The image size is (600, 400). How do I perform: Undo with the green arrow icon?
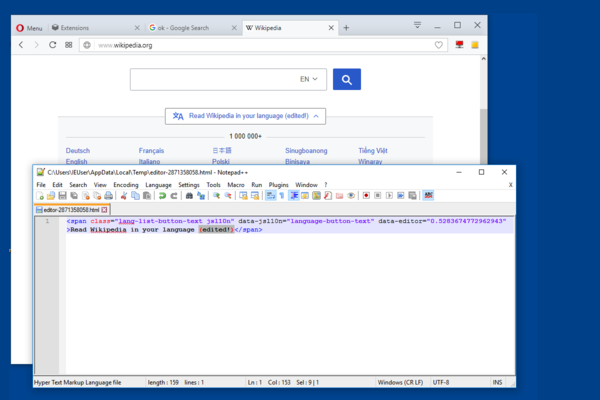tap(162, 196)
